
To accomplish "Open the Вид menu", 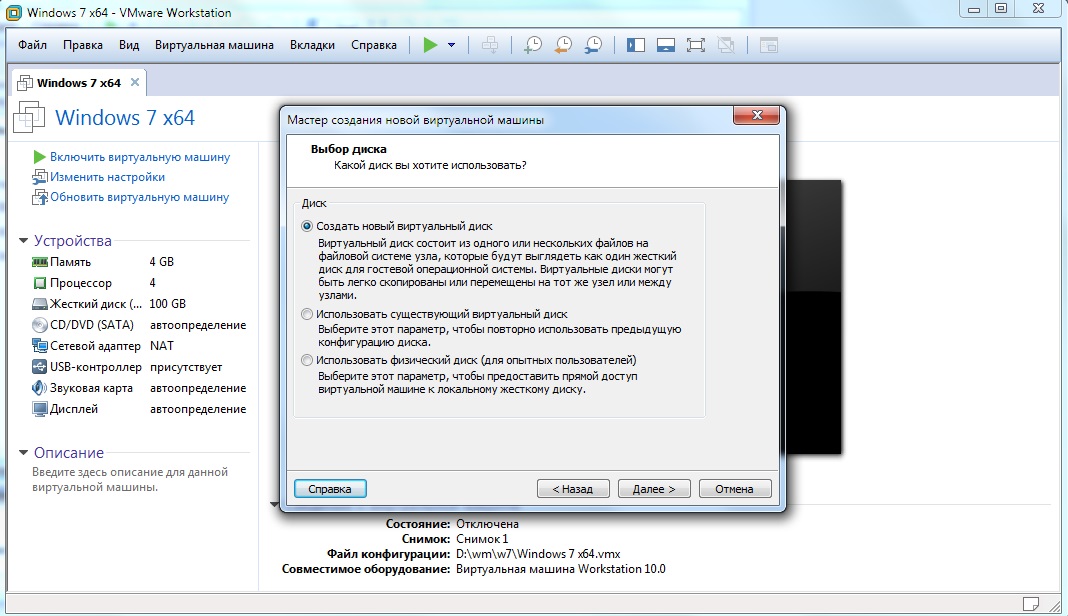I will (x=129, y=45).
